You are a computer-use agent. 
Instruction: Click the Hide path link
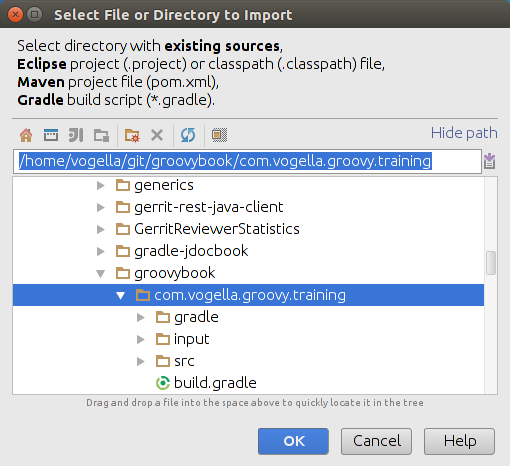coord(464,133)
